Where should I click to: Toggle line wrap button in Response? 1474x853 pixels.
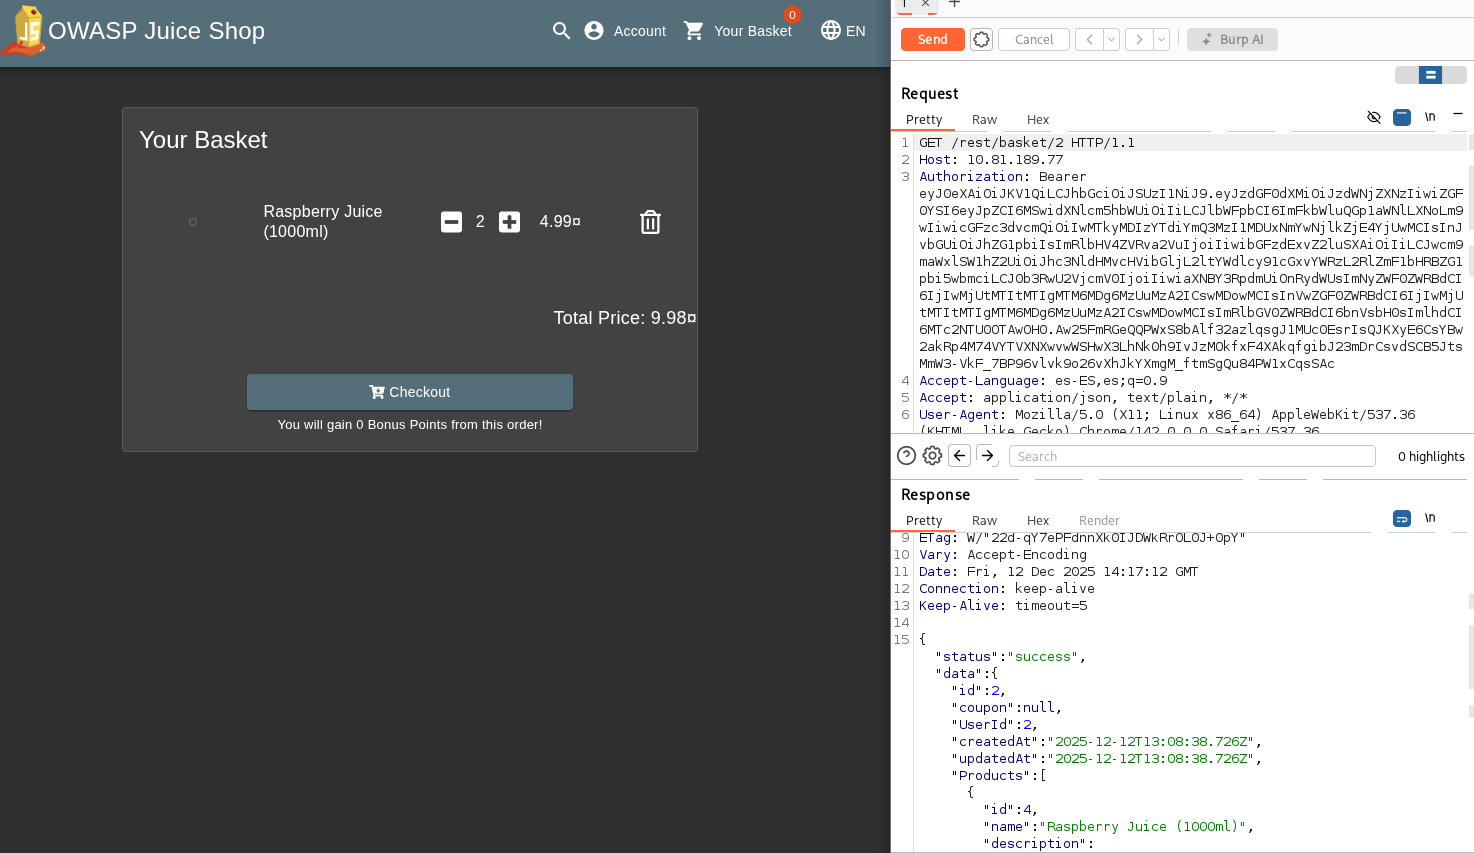[1402, 518]
